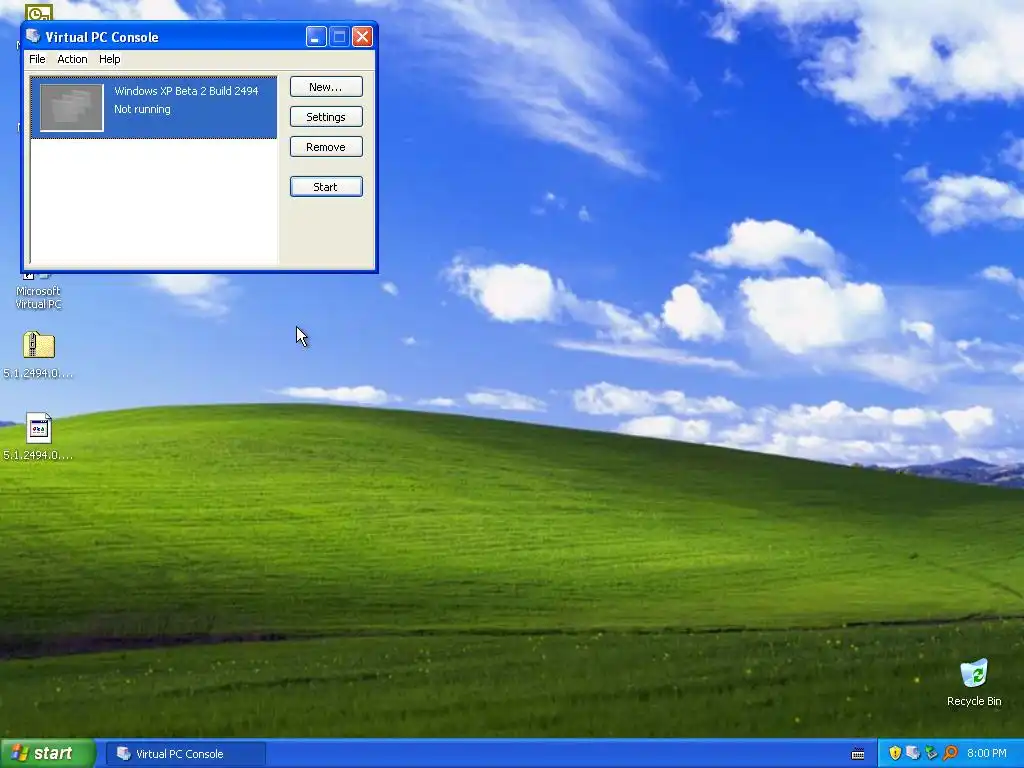This screenshot has height=768, width=1024.
Task: Close the Virtual PC Console window
Action: (x=362, y=37)
